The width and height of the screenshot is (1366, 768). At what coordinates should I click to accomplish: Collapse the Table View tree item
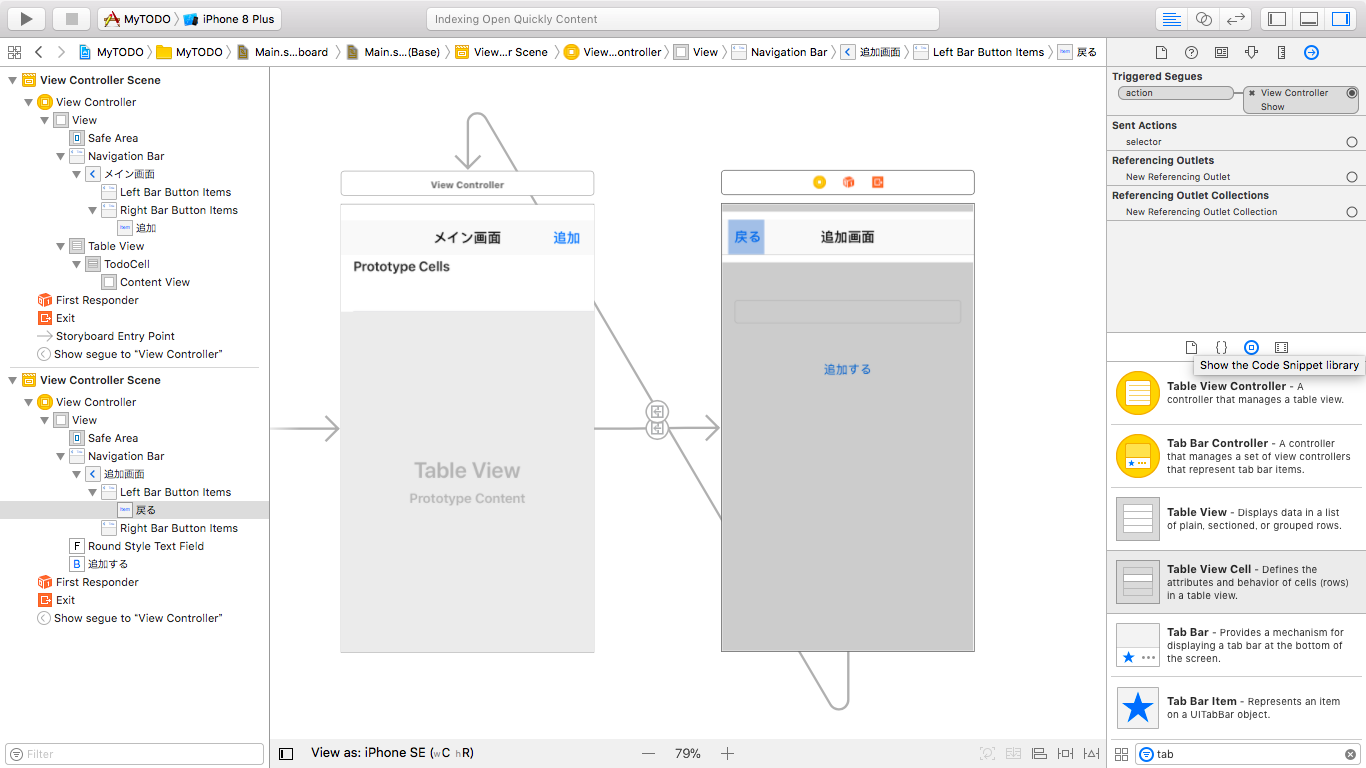coord(59,246)
